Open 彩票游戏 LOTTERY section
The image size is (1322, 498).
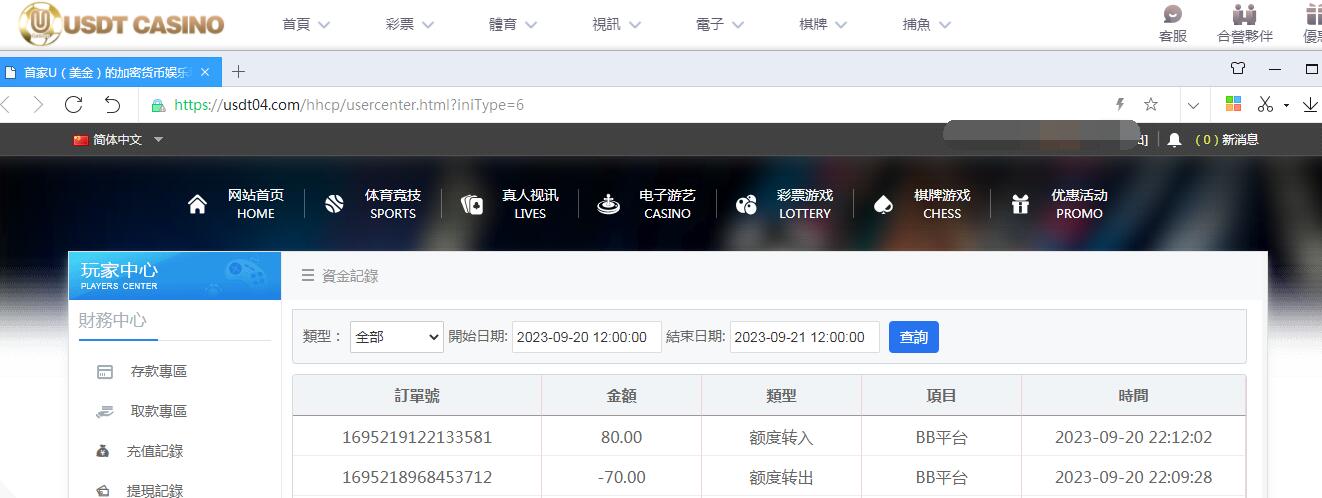pyautogui.click(x=805, y=204)
